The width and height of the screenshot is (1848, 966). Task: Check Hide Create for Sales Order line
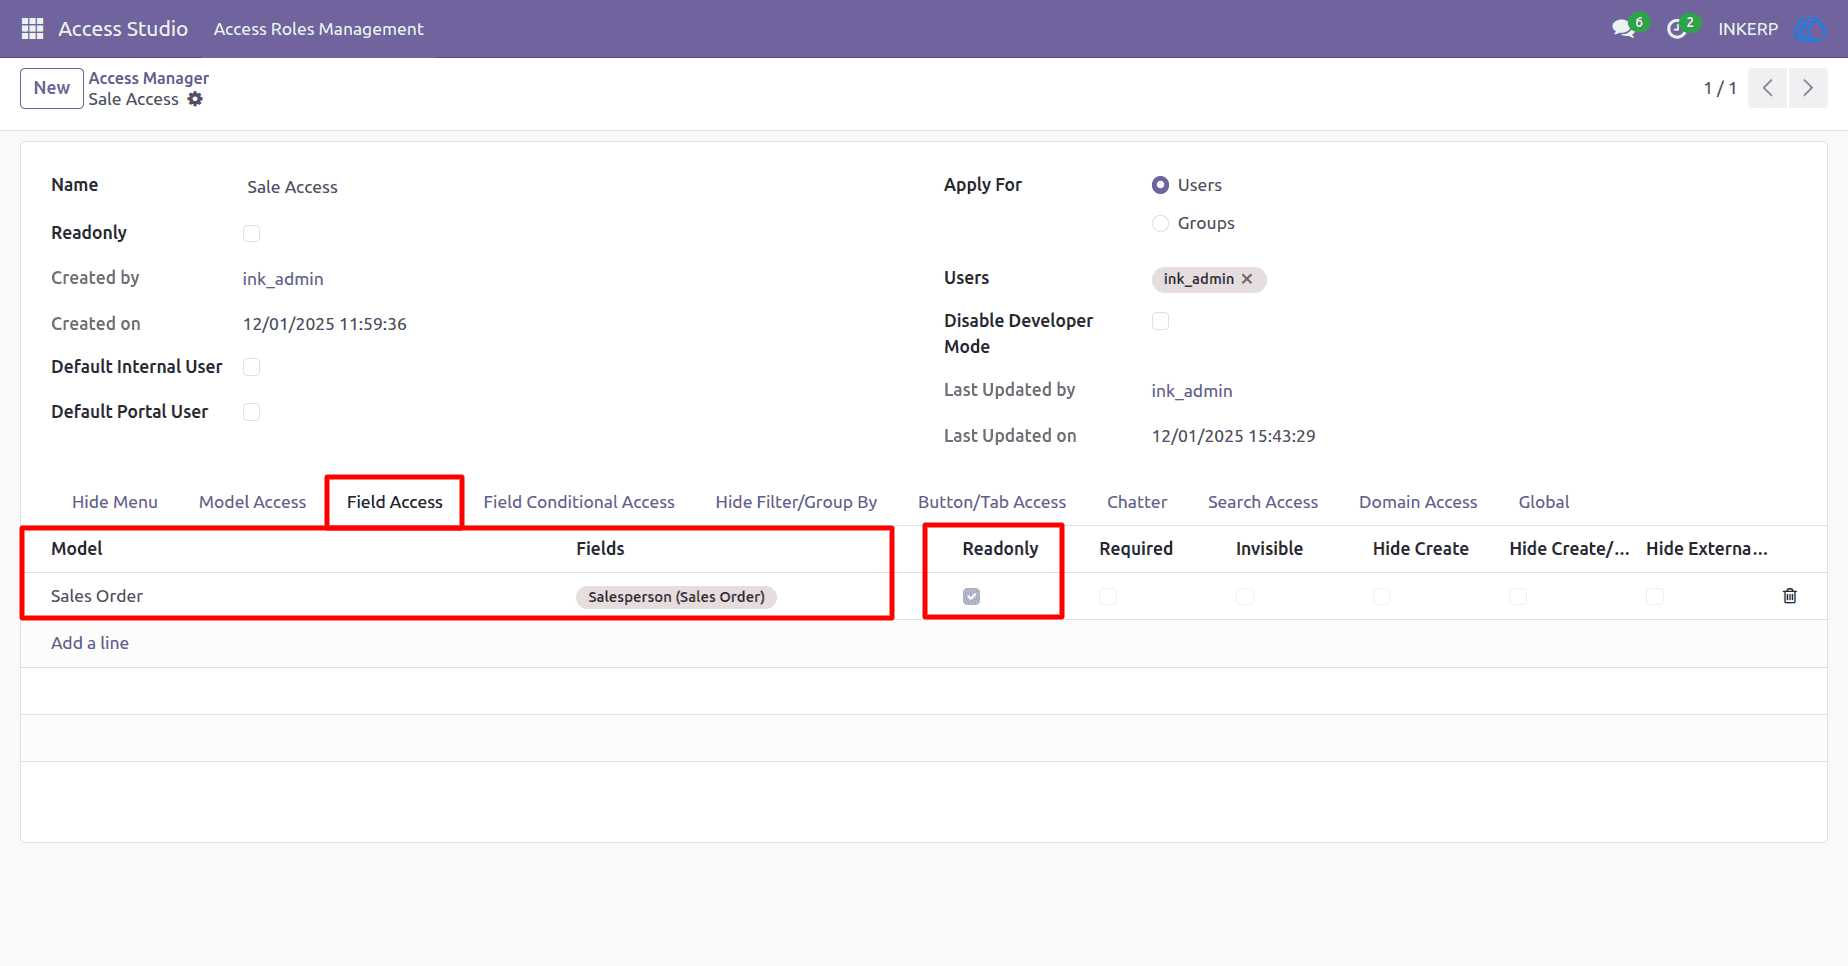(1381, 596)
